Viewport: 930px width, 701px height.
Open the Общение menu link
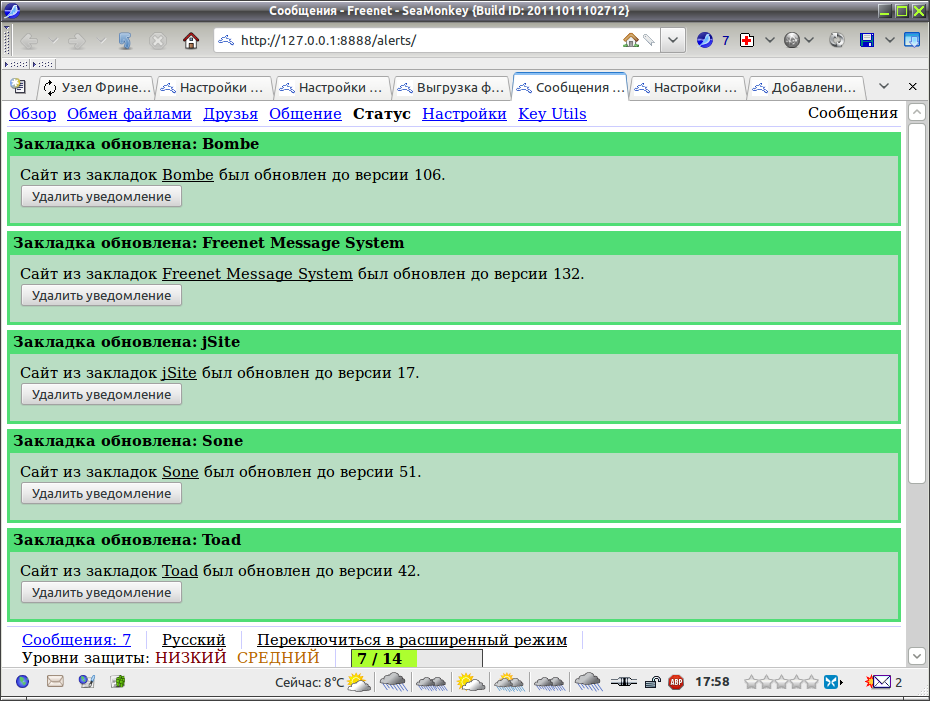pos(305,114)
